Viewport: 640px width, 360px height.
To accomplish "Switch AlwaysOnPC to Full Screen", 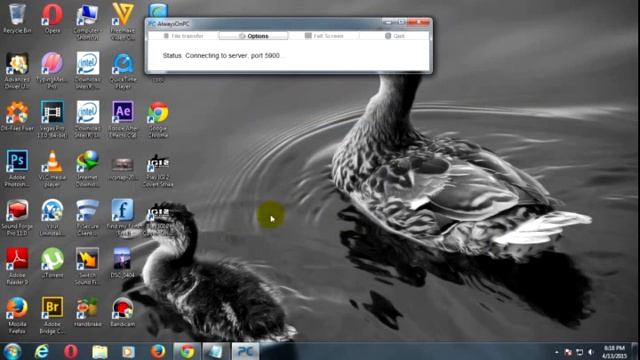I will point(324,36).
